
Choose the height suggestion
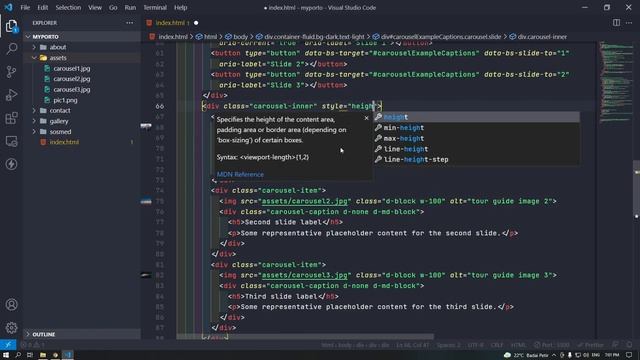[x=477, y=117]
